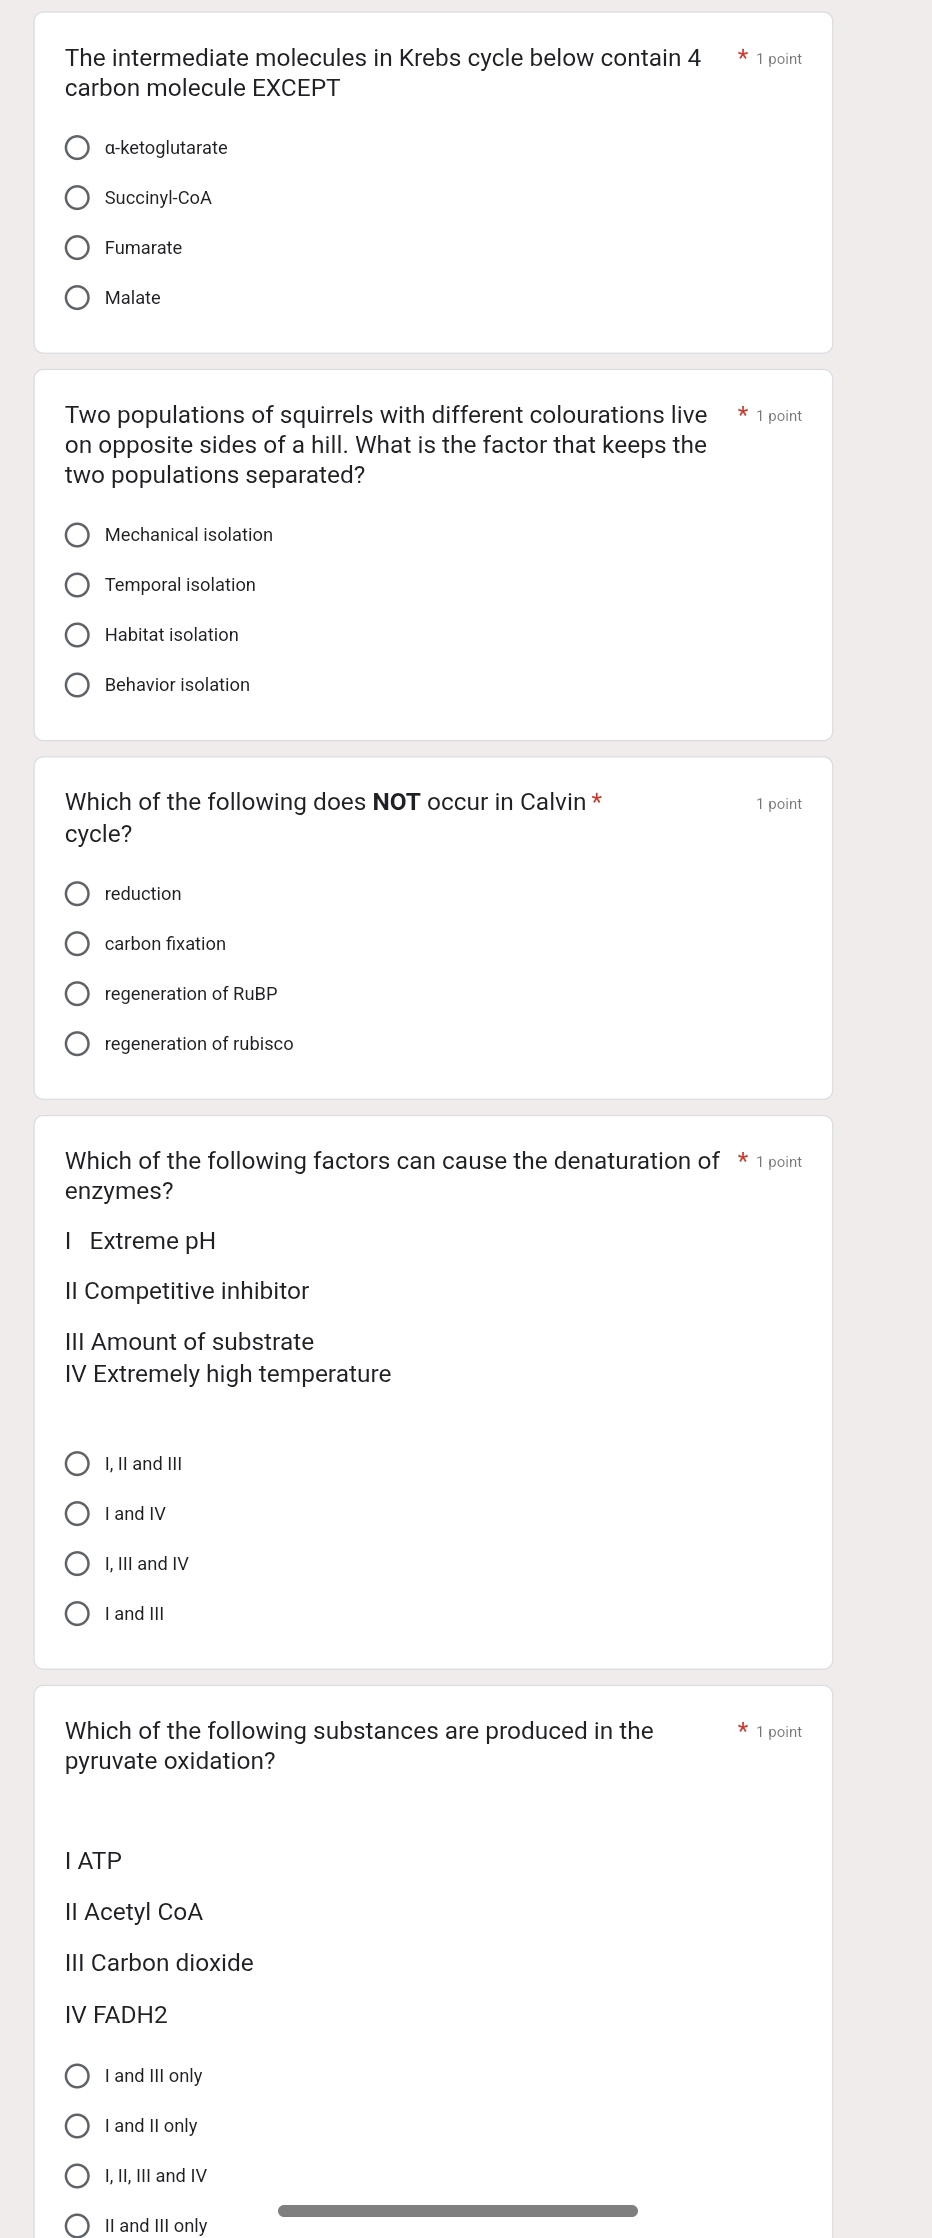Viewport: 932px width, 2238px height.
Task: Select 'I, III and IV' radio button
Action: (77, 1564)
